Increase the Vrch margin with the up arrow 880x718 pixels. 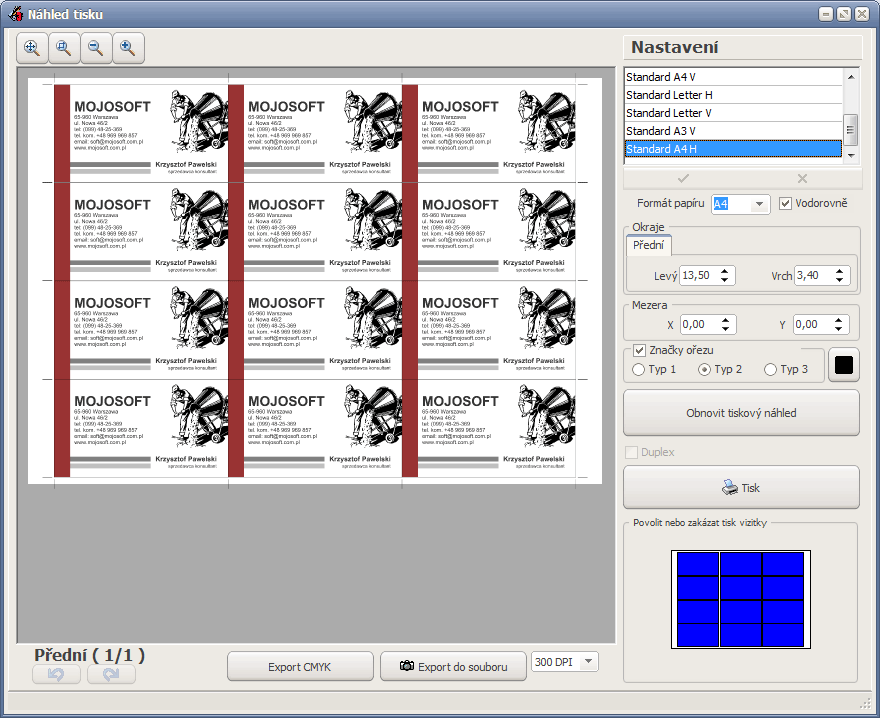pos(839,271)
